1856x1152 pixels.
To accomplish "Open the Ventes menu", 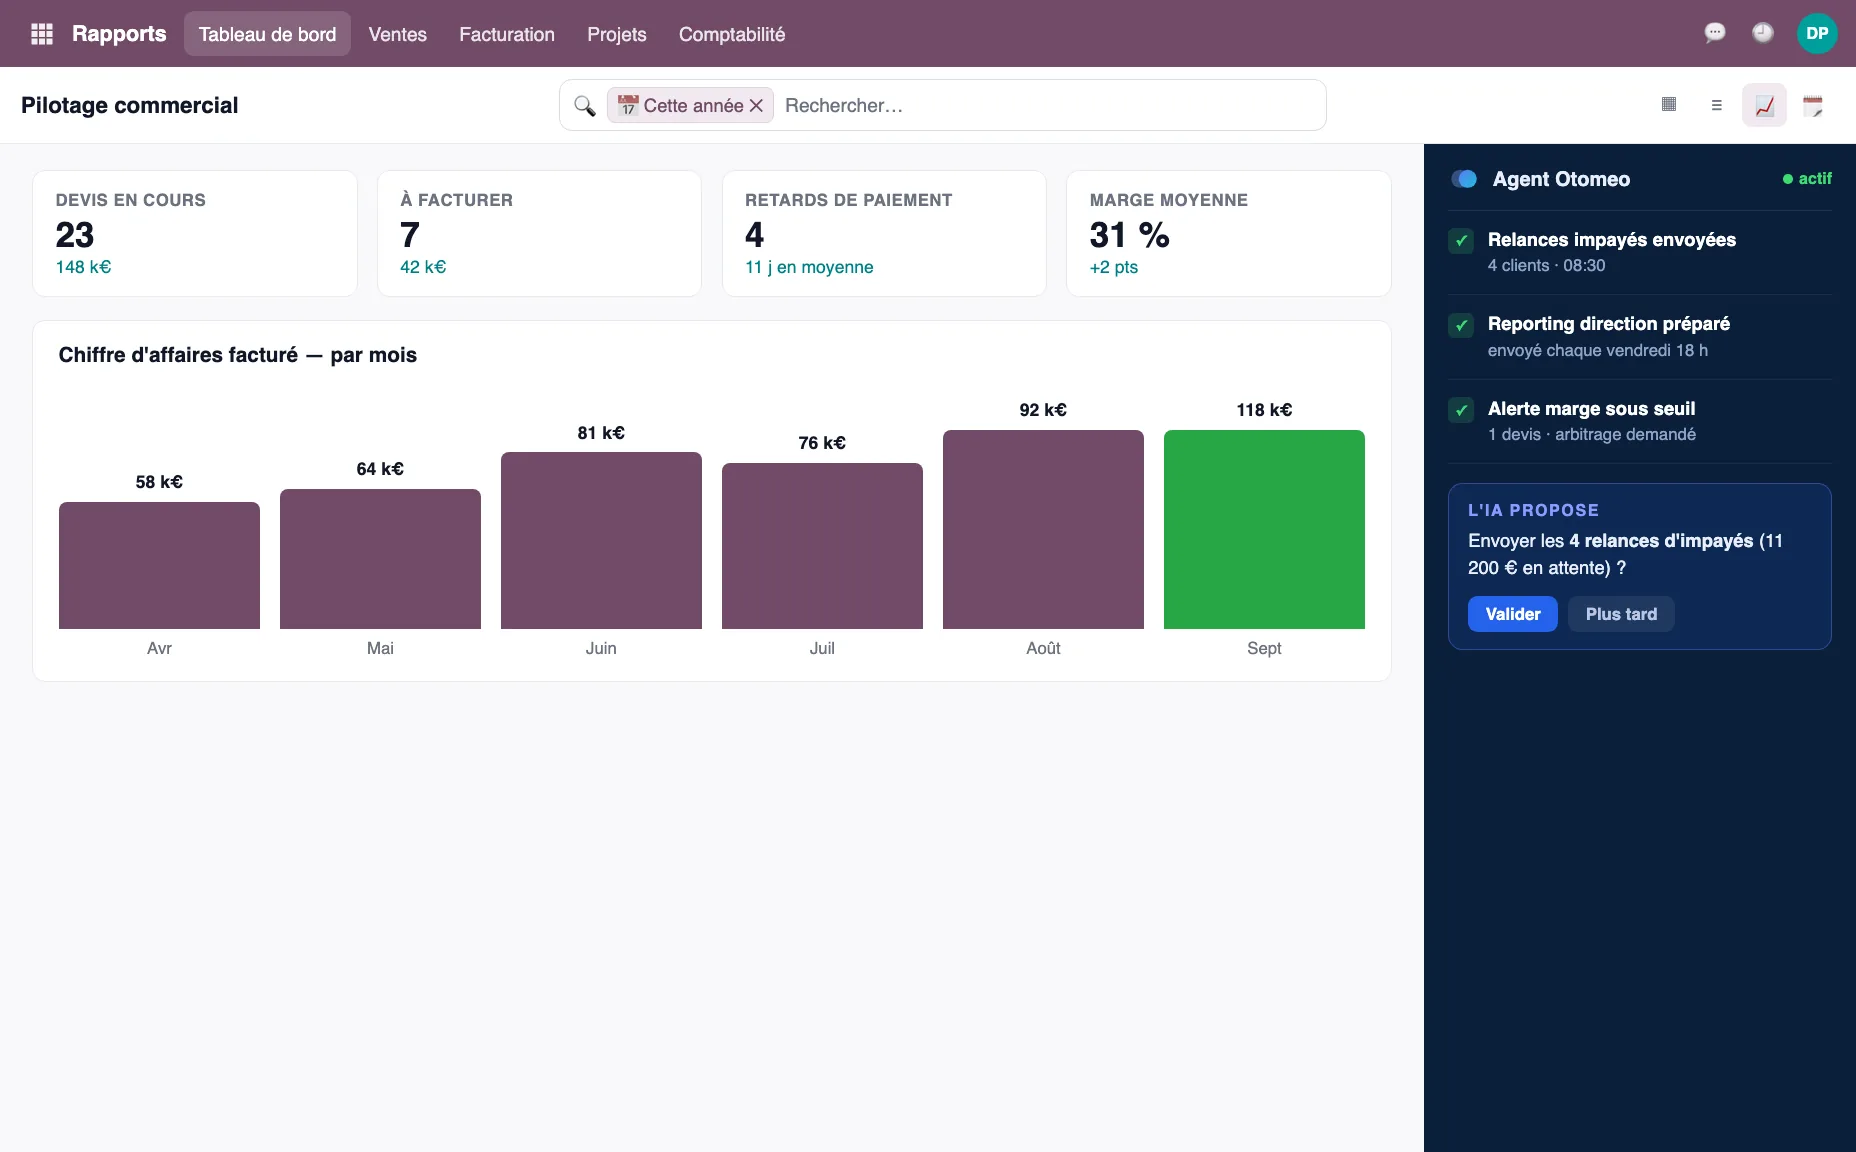I will coord(397,34).
